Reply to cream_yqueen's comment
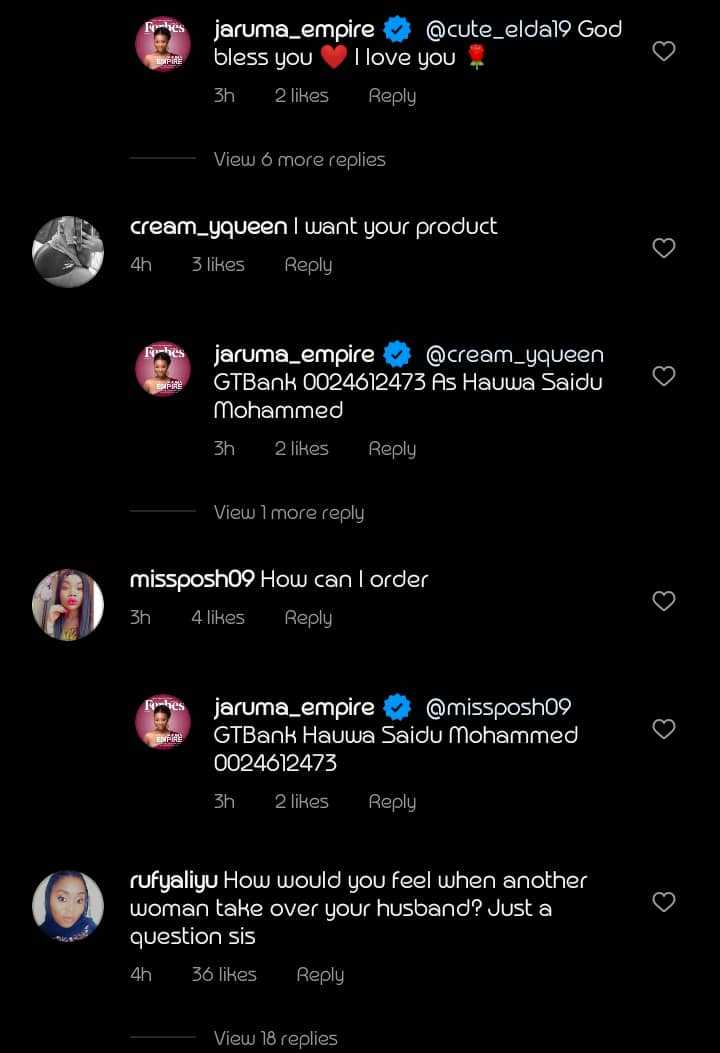The height and width of the screenshot is (1053, 720). 308,265
